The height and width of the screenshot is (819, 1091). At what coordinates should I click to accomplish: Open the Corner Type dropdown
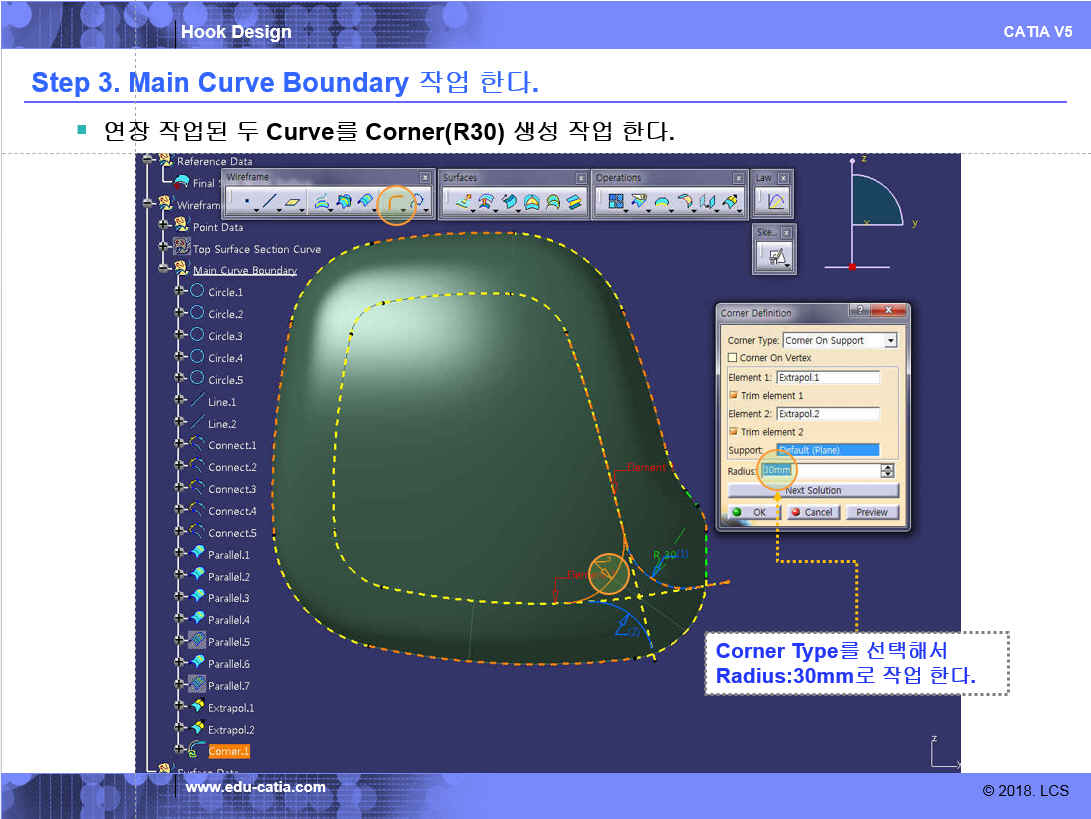pyautogui.click(x=890, y=341)
